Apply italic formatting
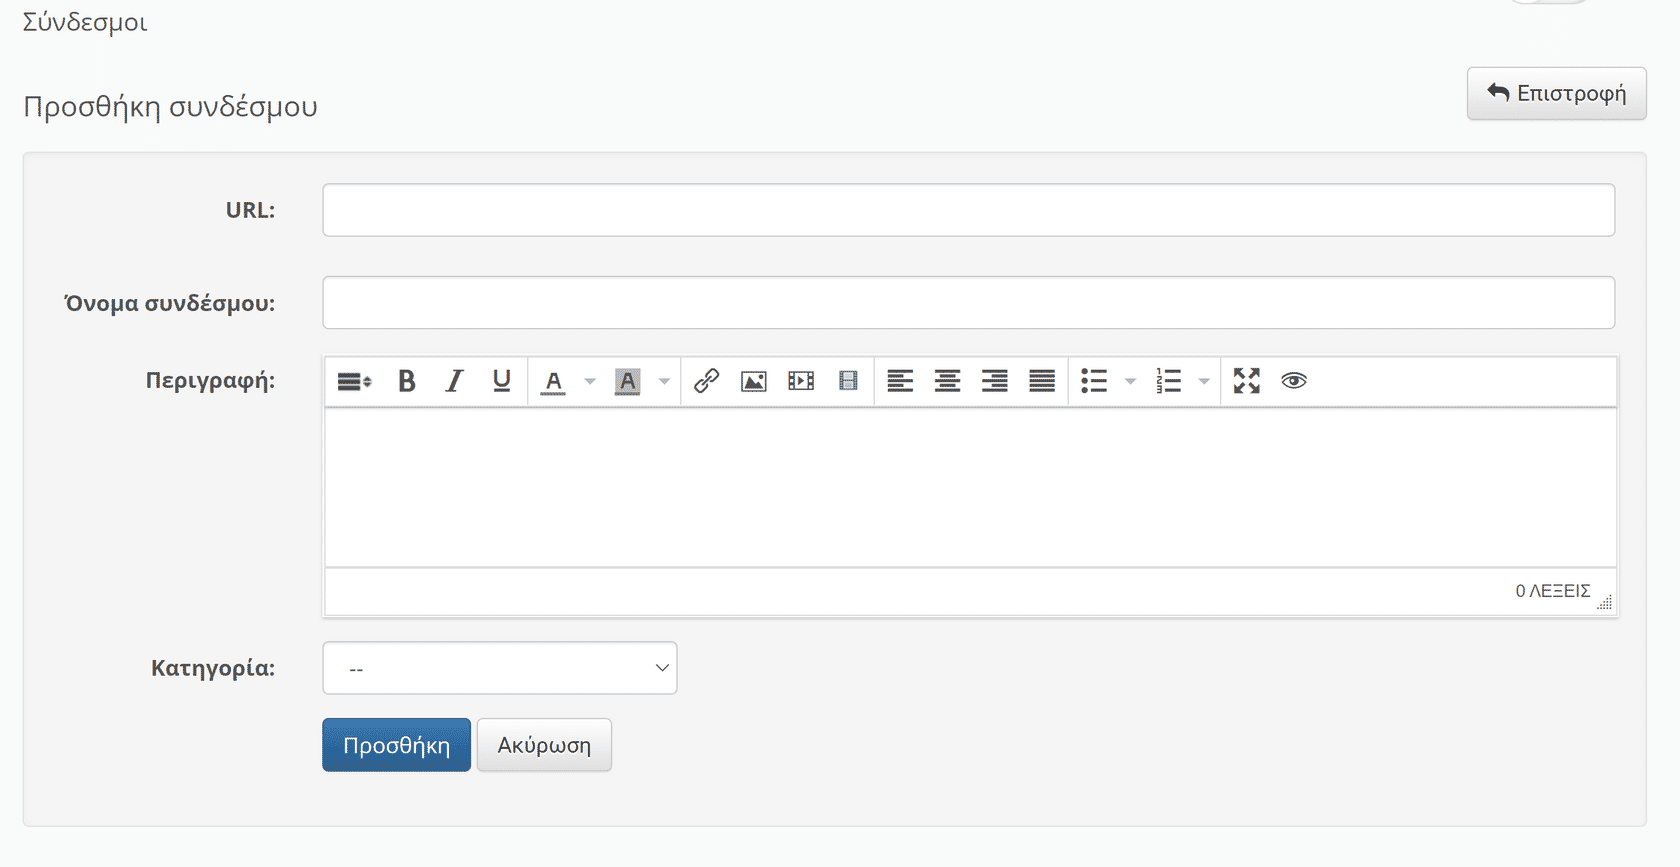1680x867 pixels. pos(454,381)
